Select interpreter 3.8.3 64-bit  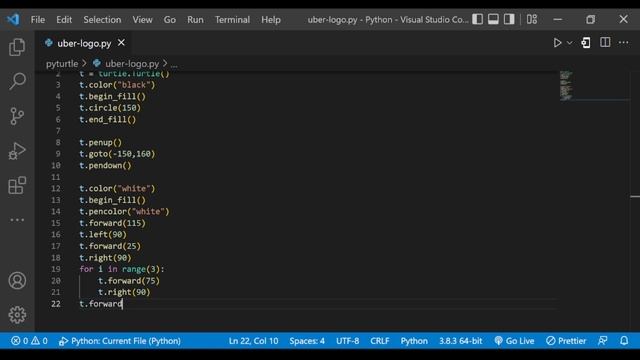coord(460,341)
